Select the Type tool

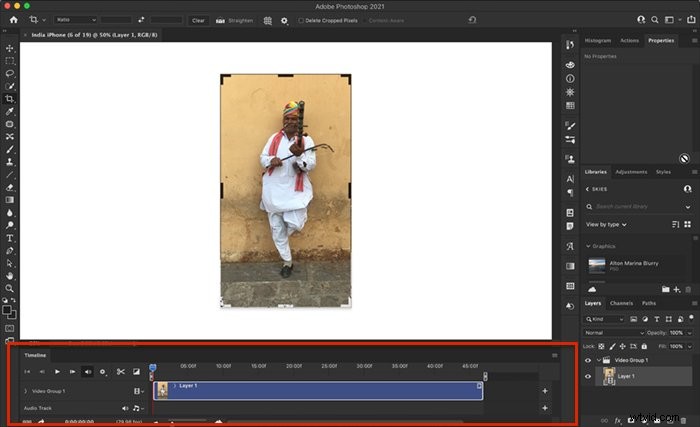point(9,238)
